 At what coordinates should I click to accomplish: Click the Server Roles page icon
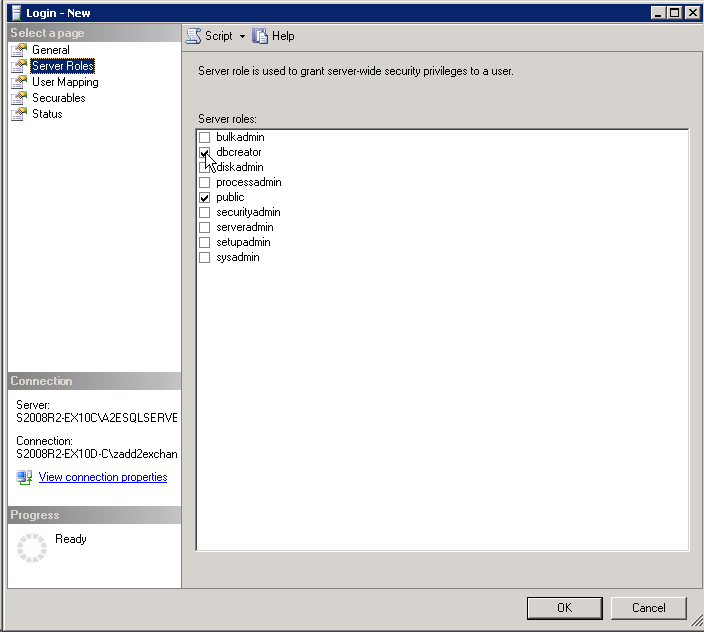19,66
